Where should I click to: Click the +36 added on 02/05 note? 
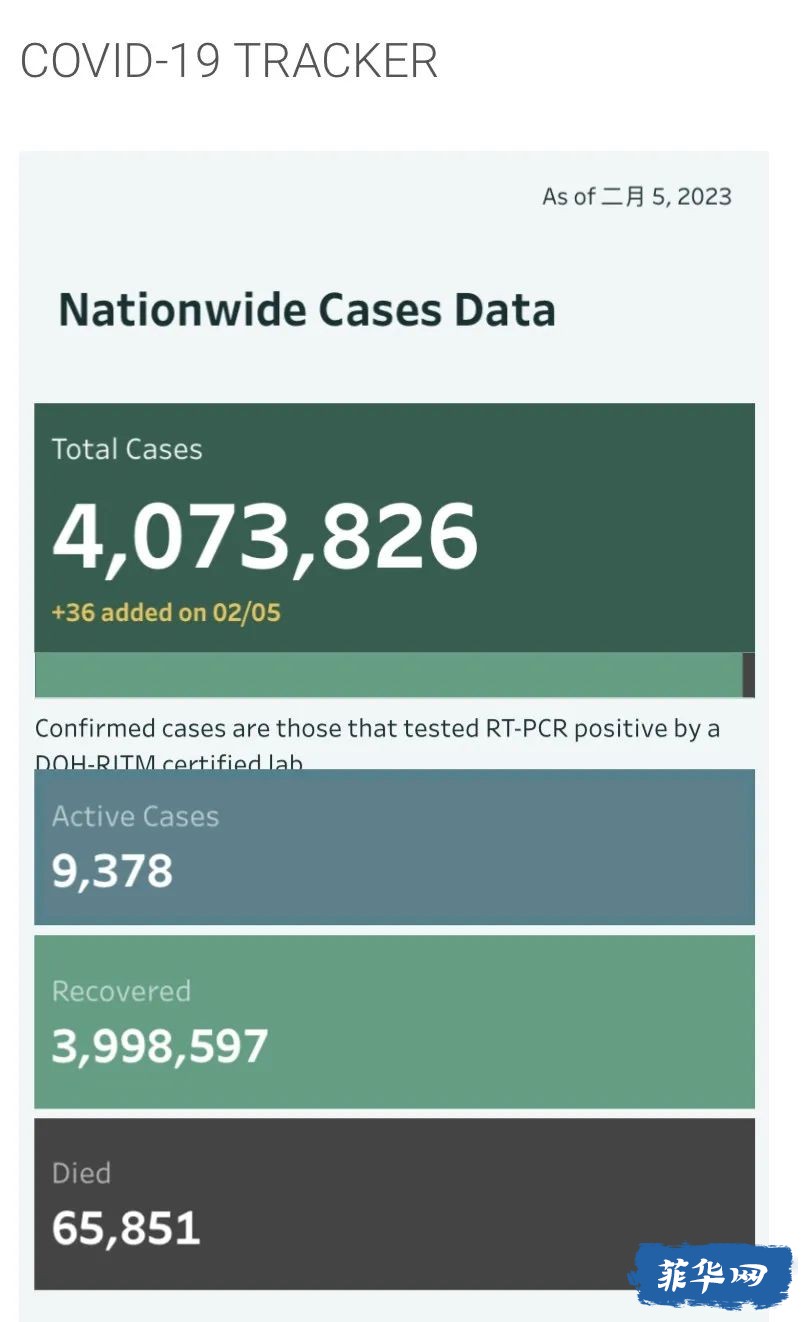[x=166, y=613]
